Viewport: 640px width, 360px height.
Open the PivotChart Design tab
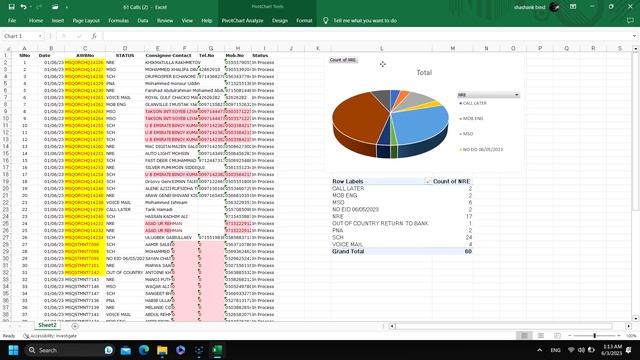pyautogui.click(x=280, y=20)
